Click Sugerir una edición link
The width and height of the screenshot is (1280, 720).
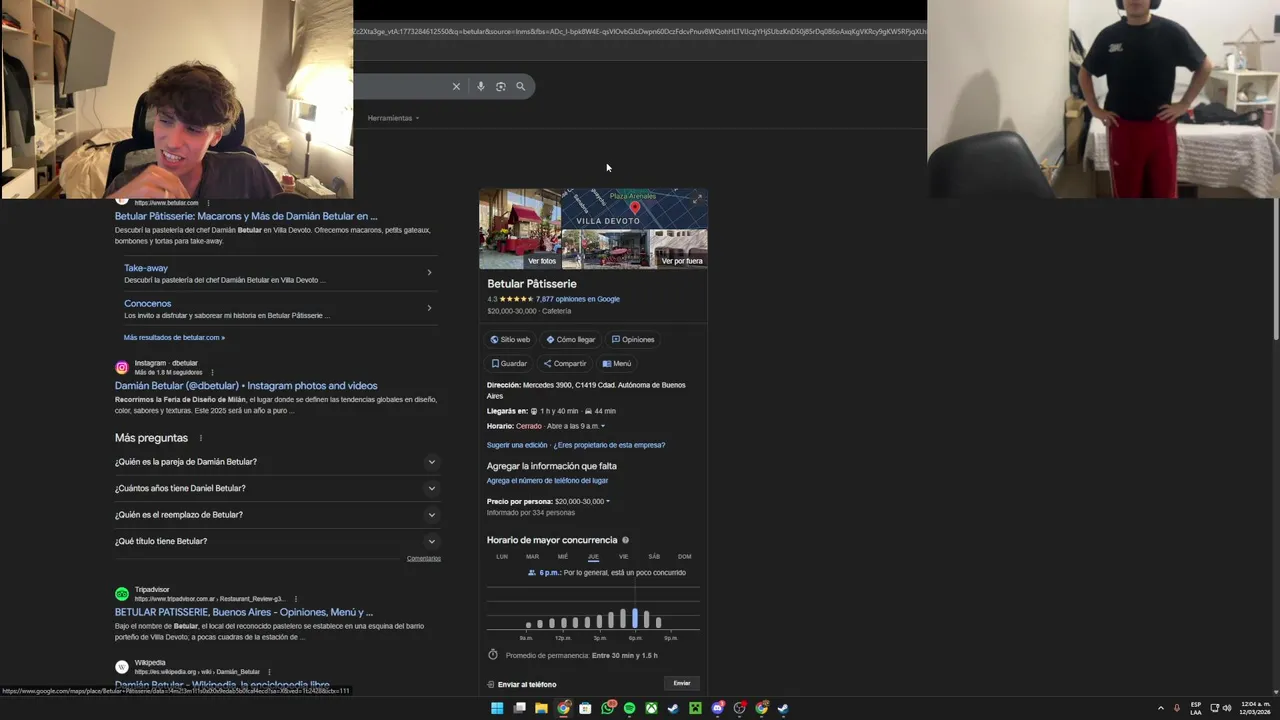517,445
